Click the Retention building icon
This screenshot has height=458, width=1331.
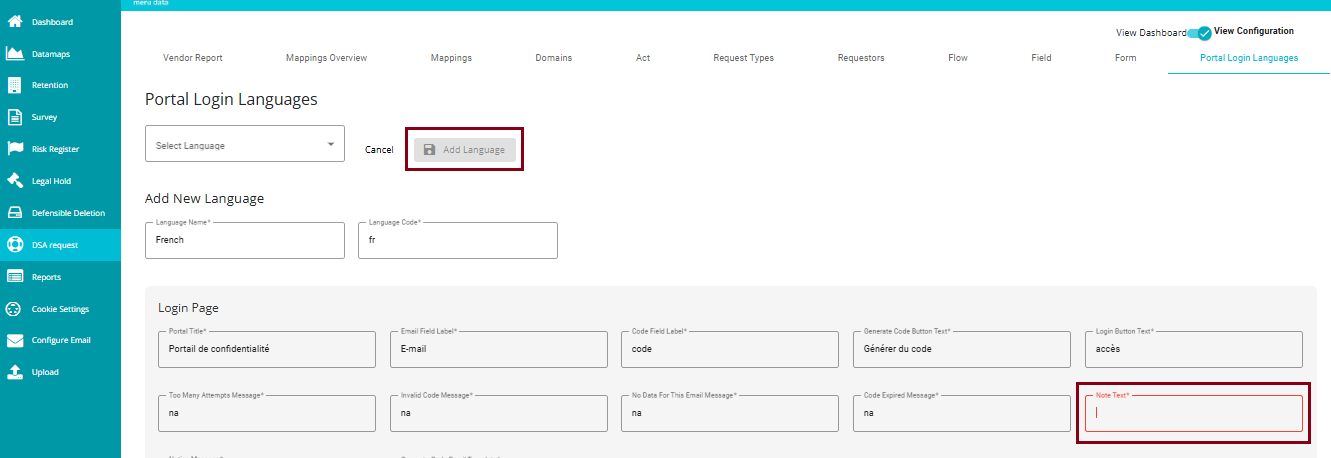point(15,85)
